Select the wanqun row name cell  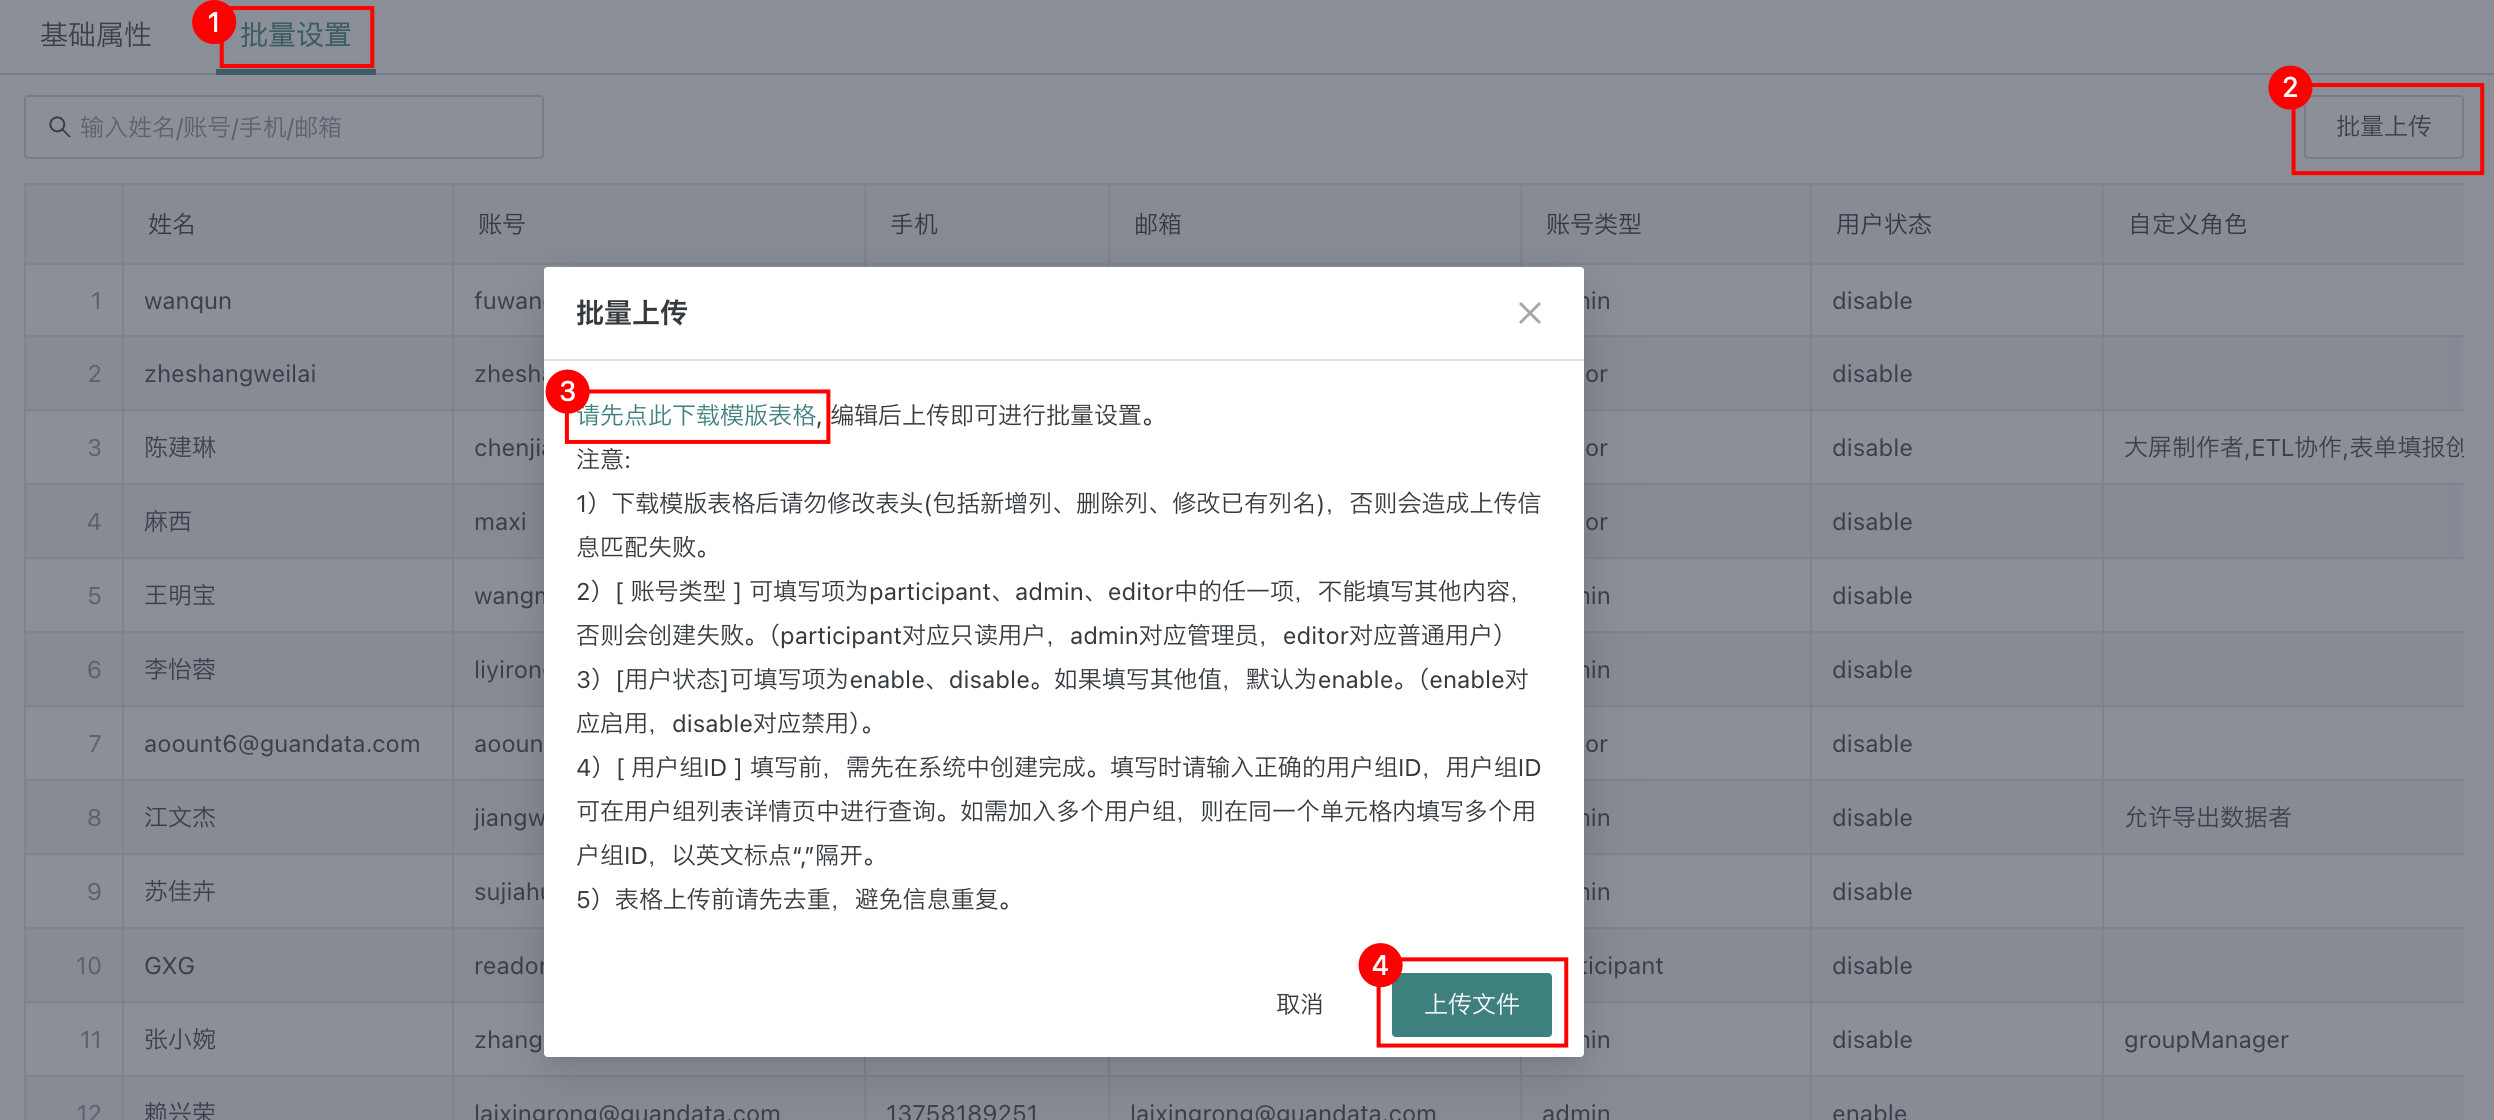187,301
